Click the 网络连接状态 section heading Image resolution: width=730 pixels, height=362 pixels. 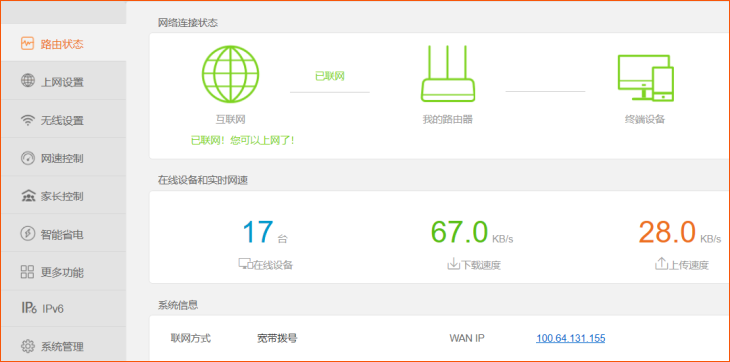click(188, 23)
